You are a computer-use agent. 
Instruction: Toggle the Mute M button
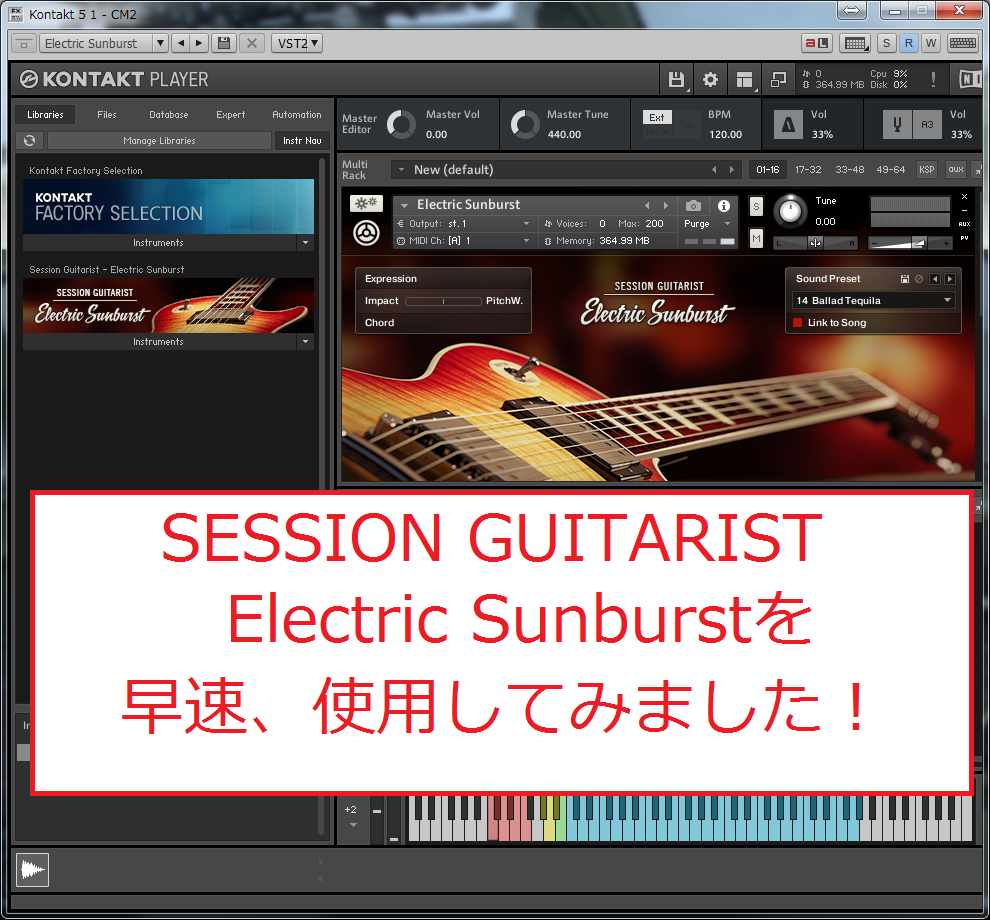756,239
